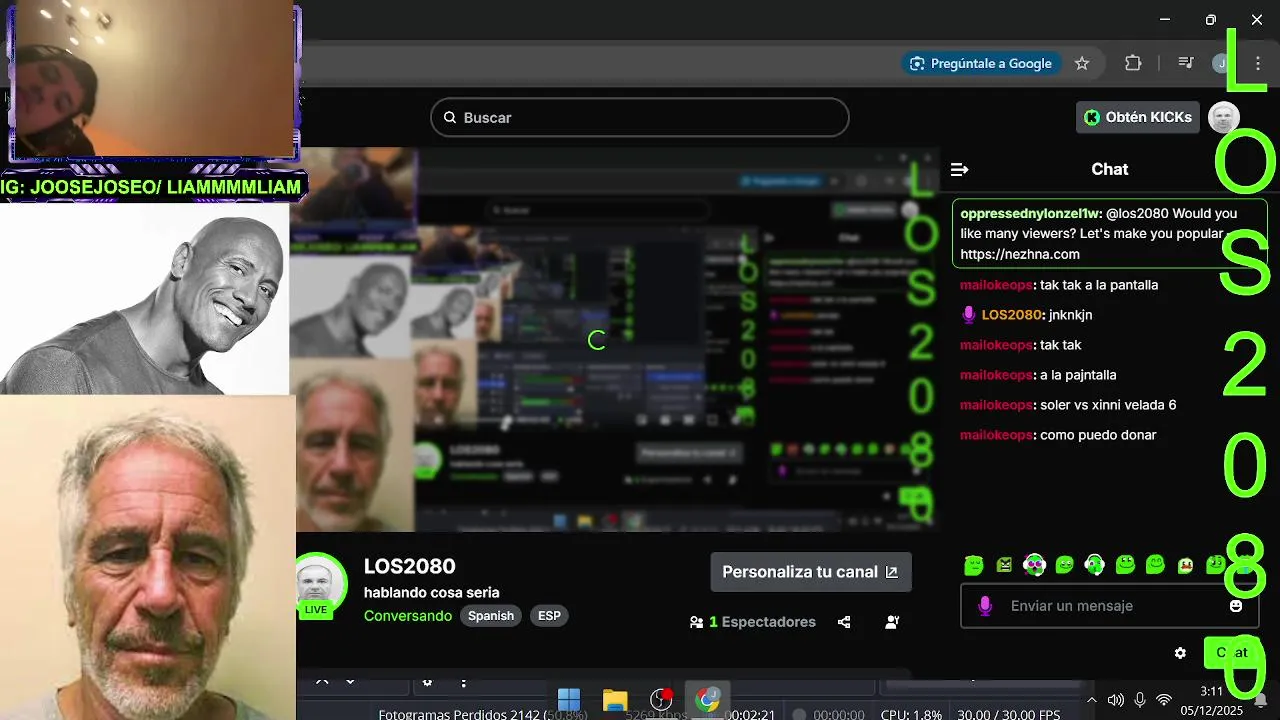Bookmark this page with the star icon
Screen dimensions: 1280x720
point(1082,63)
